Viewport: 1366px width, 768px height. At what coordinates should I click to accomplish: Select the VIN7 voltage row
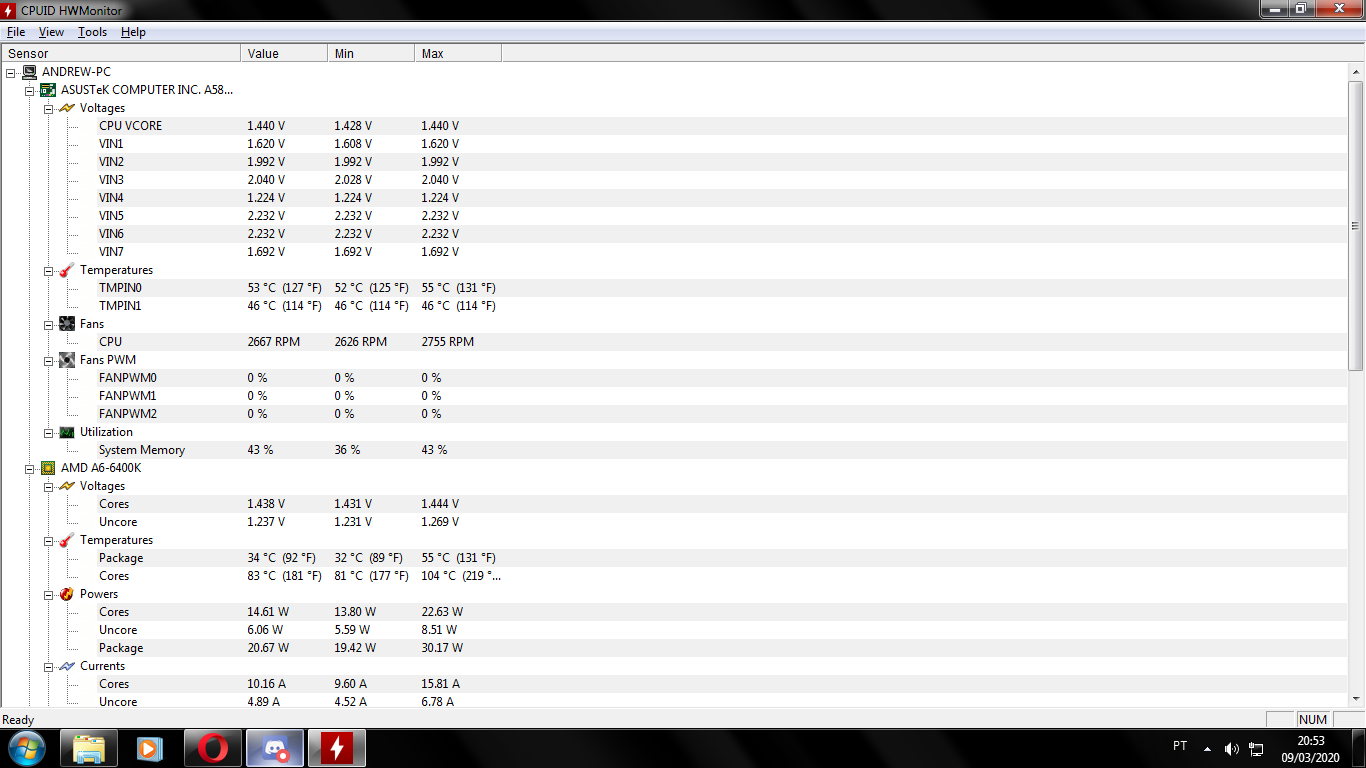coord(674,252)
